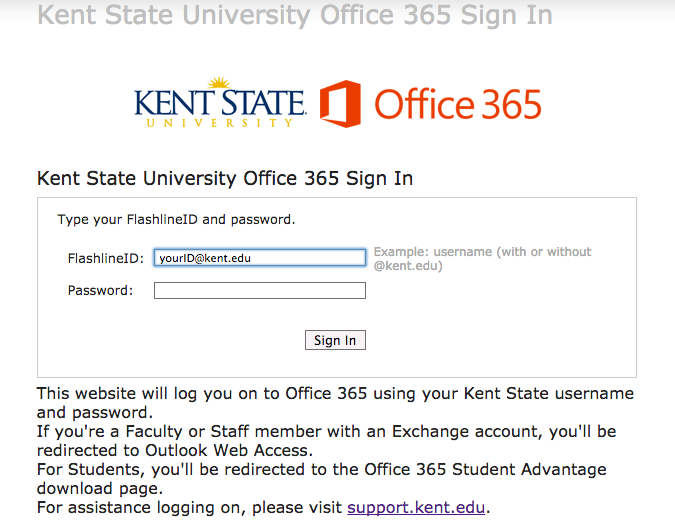This screenshot has width=675, height=528.
Task: Focus the FlashlineID input field
Action: tap(260, 258)
